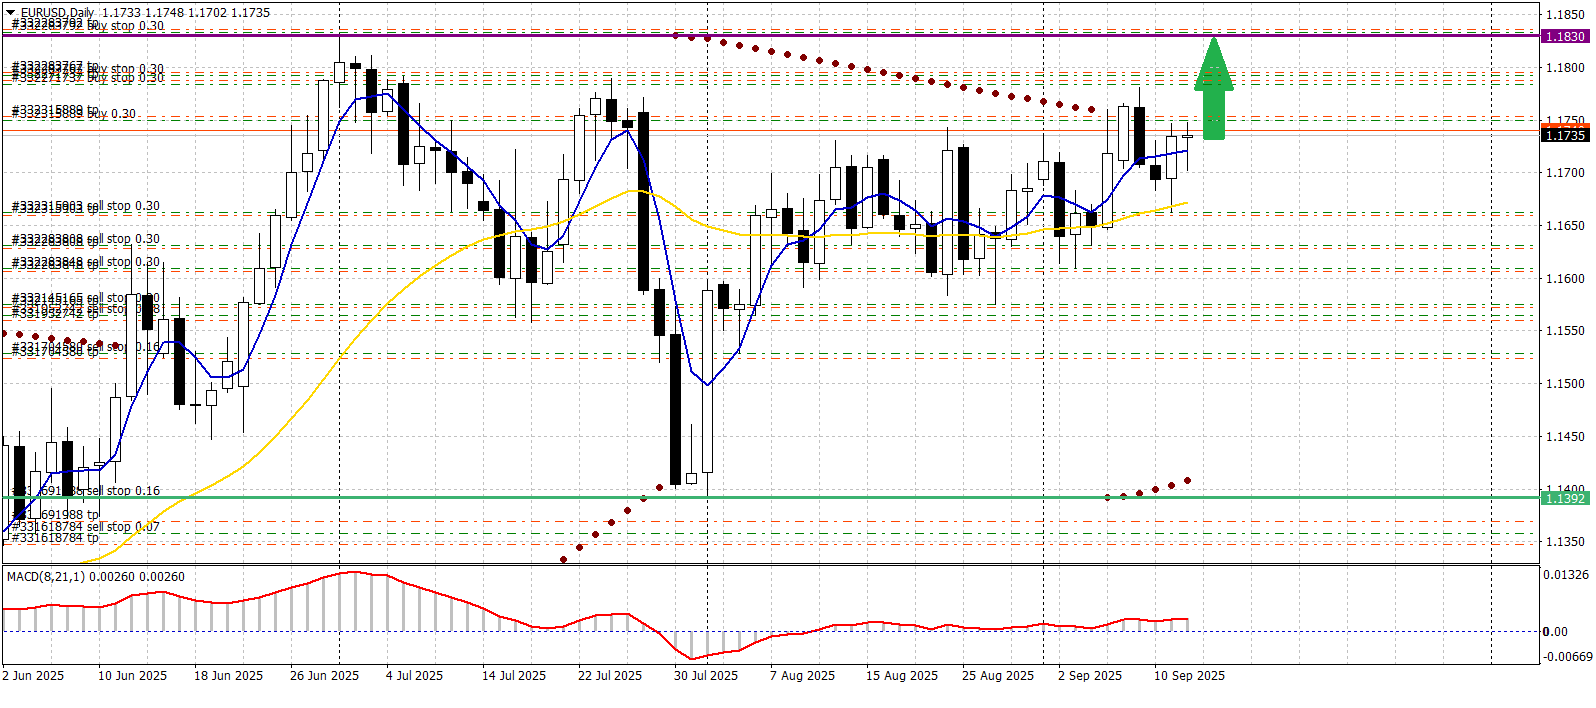Click the 10 Jun 2025 date label
1596x708 pixels.
[132, 676]
